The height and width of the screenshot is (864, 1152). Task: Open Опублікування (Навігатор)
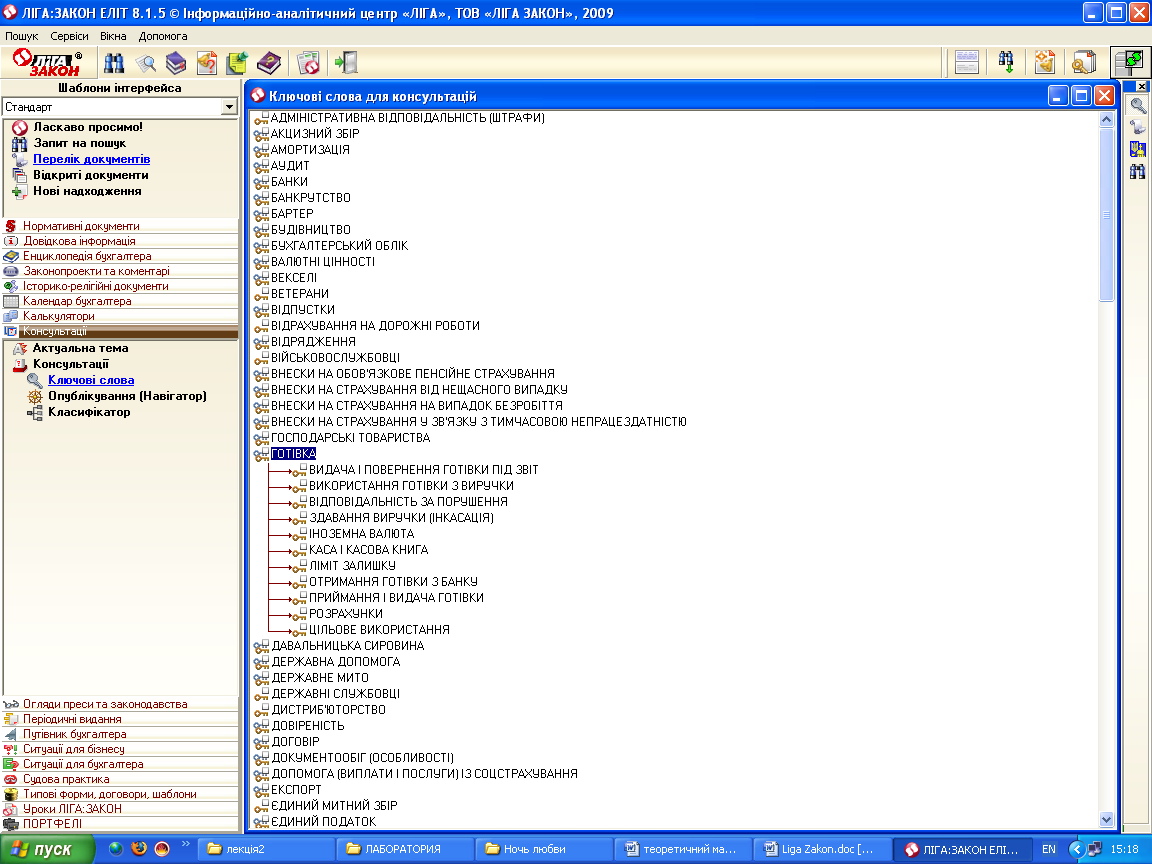tap(127, 396)
